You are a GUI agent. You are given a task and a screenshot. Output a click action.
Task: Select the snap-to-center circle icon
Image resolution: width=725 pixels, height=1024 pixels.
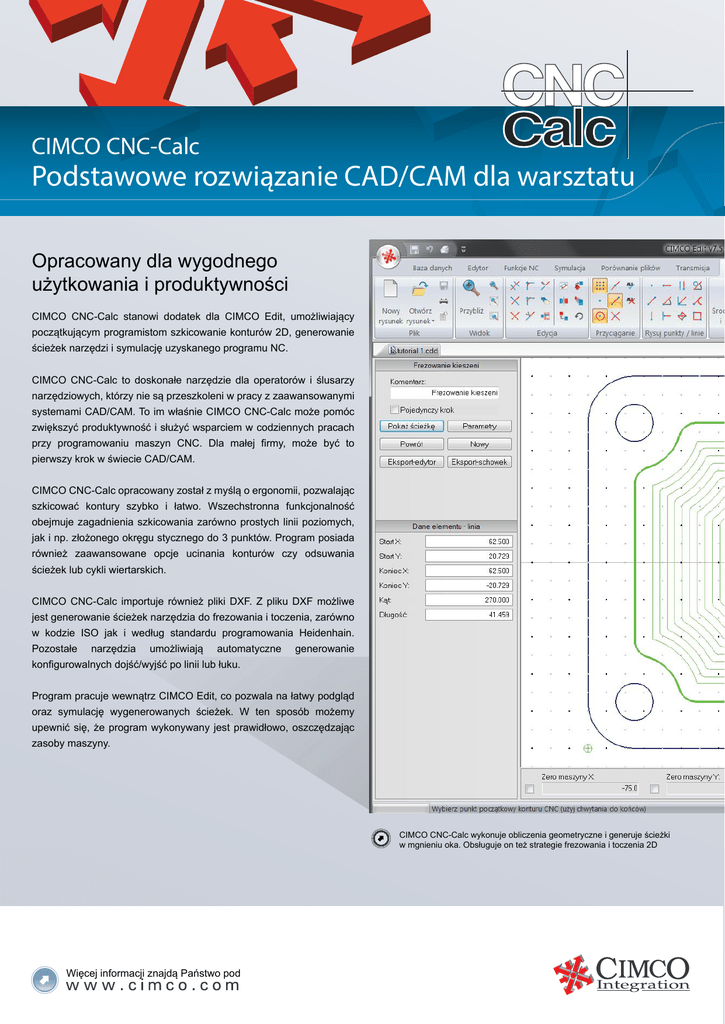coord(600,315)
